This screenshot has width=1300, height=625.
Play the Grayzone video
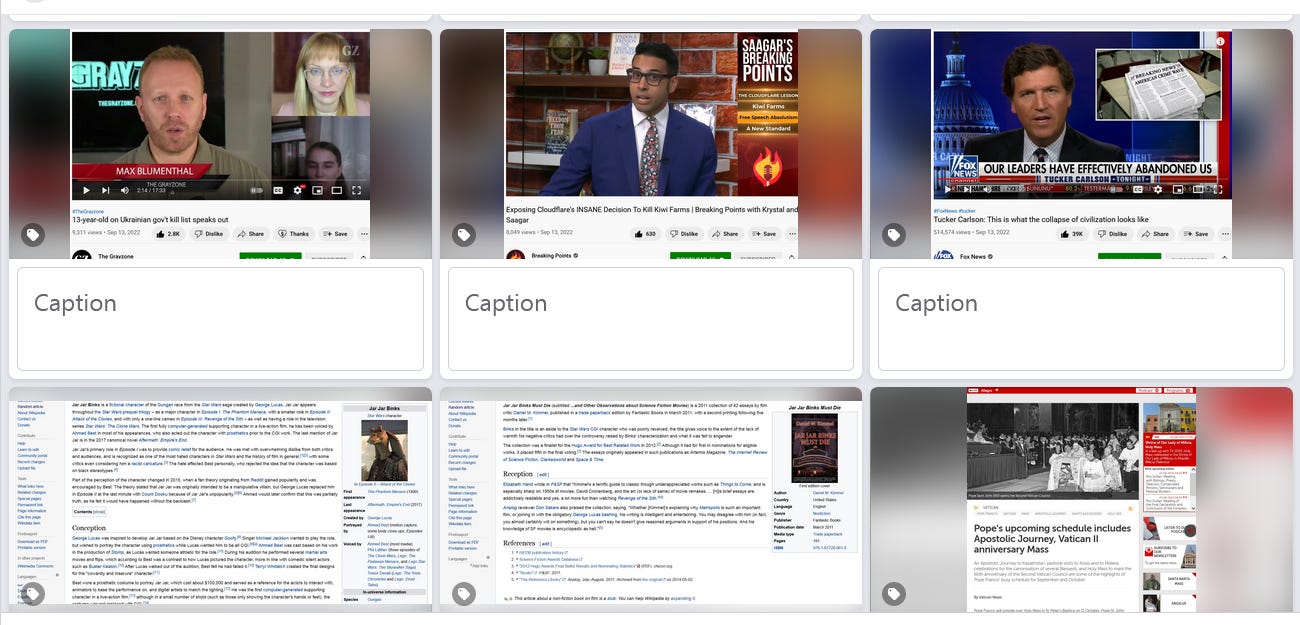[86, 190]
